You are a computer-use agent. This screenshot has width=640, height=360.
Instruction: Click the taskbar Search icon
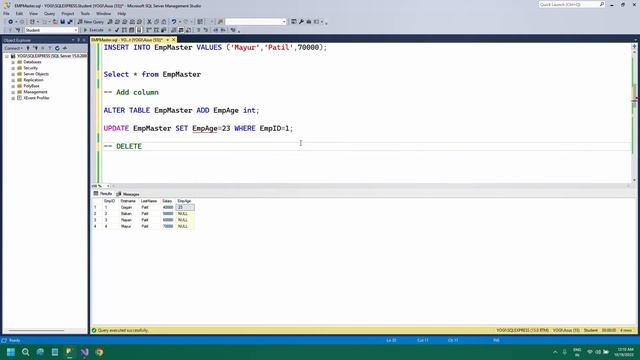26,352
